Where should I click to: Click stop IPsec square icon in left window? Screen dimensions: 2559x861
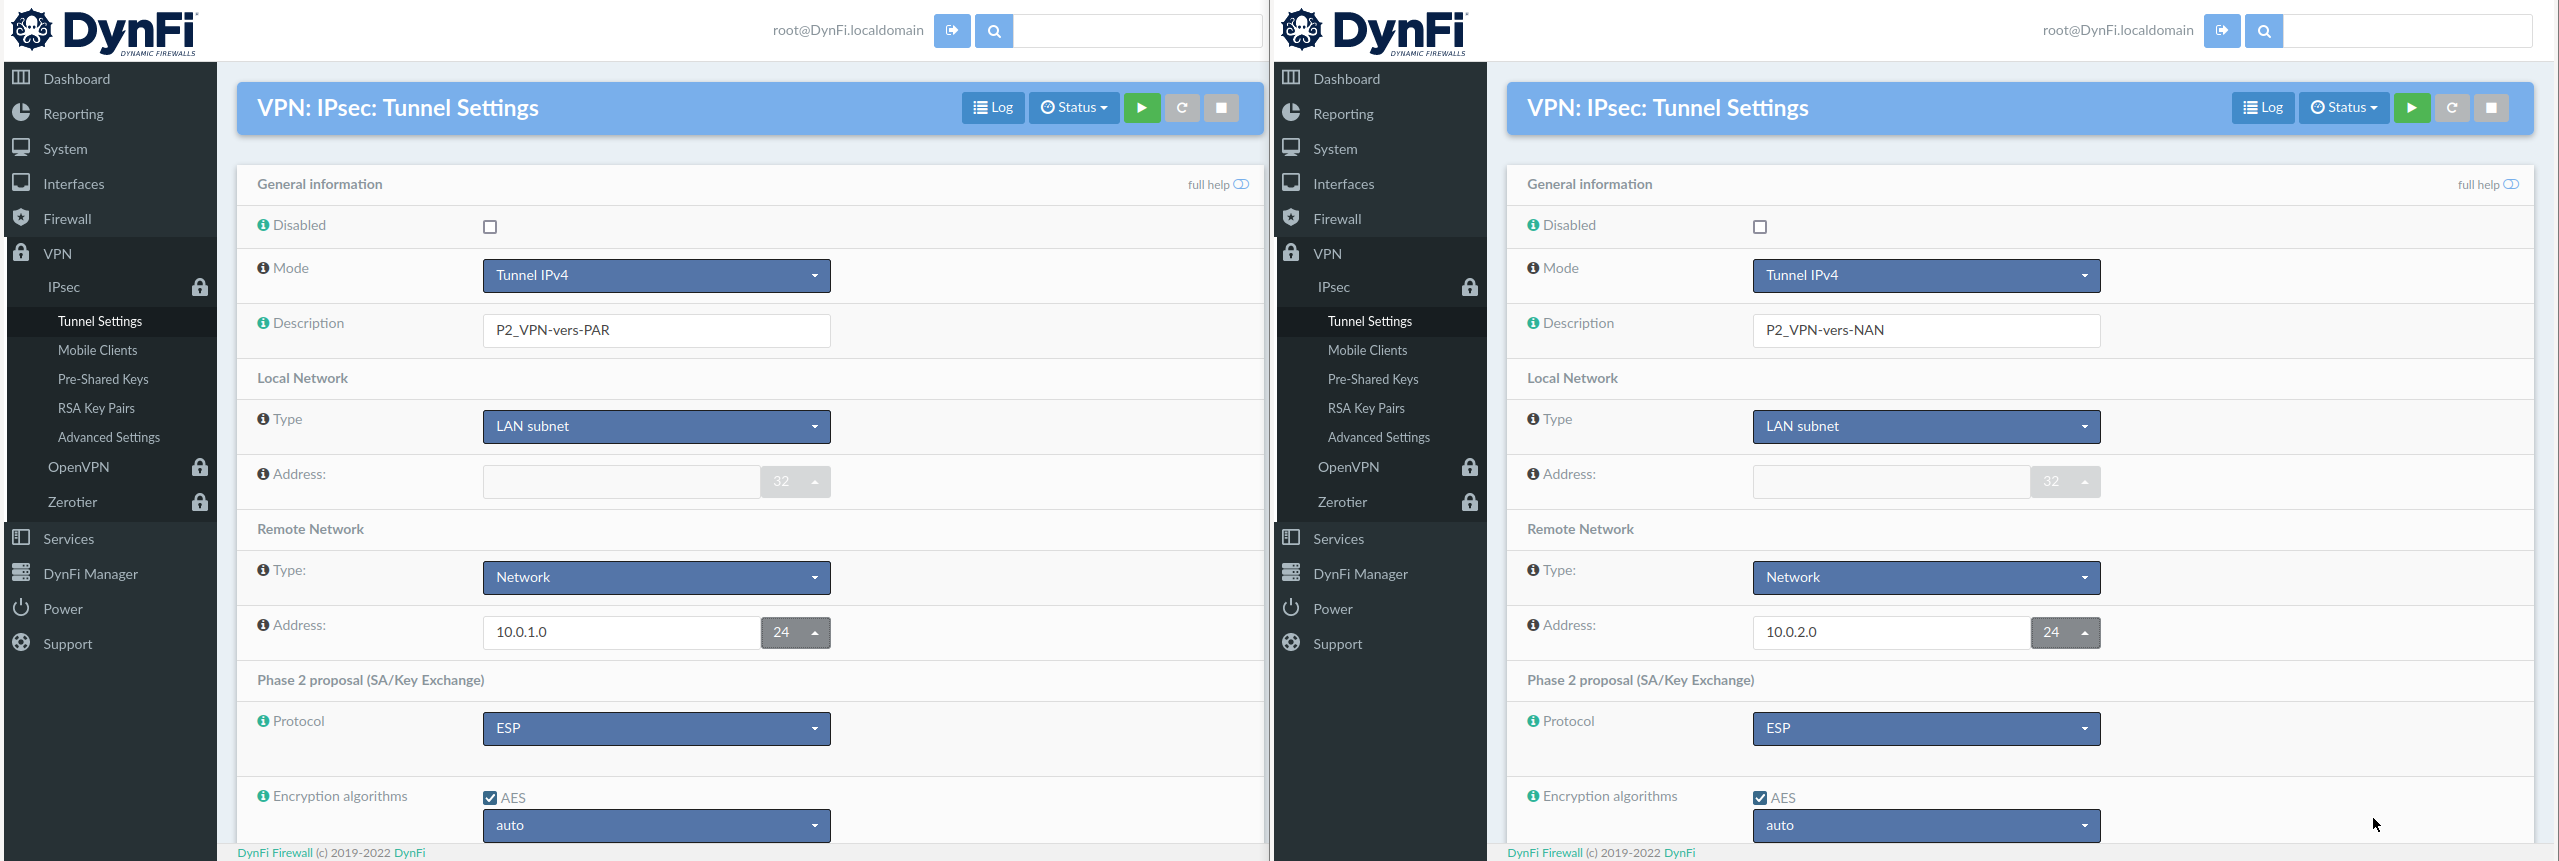pyautogui.click(x=1221, y=108)
